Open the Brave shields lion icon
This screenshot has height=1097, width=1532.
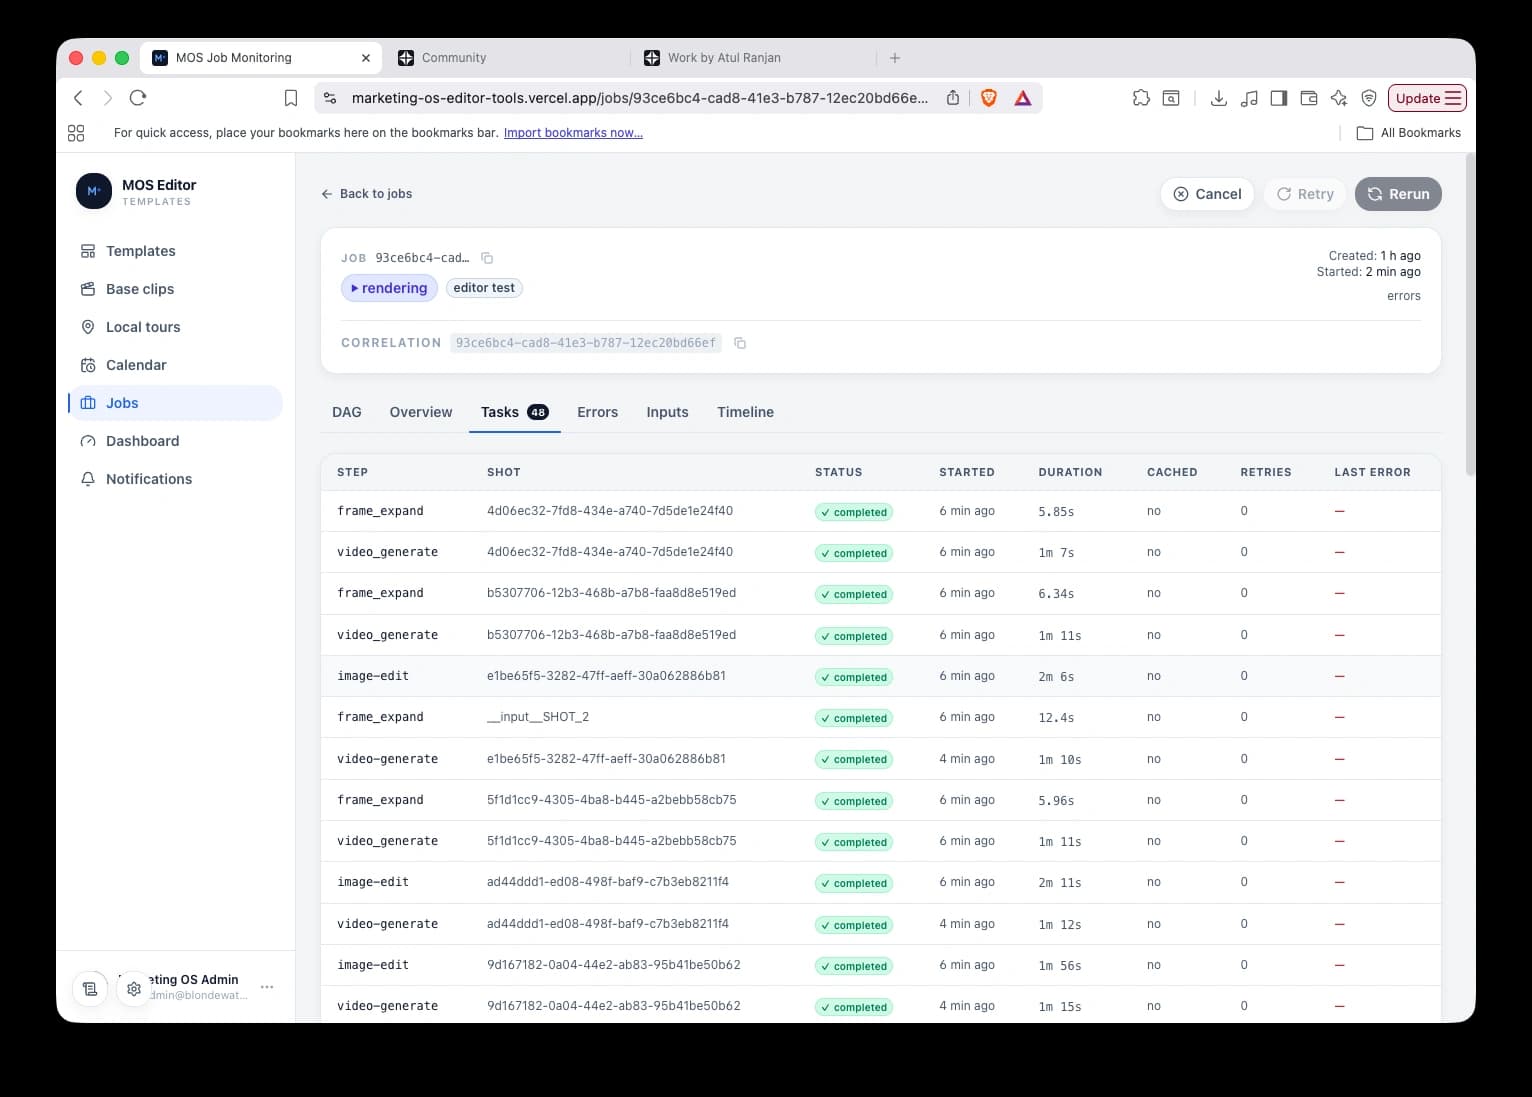click(989, 98)
